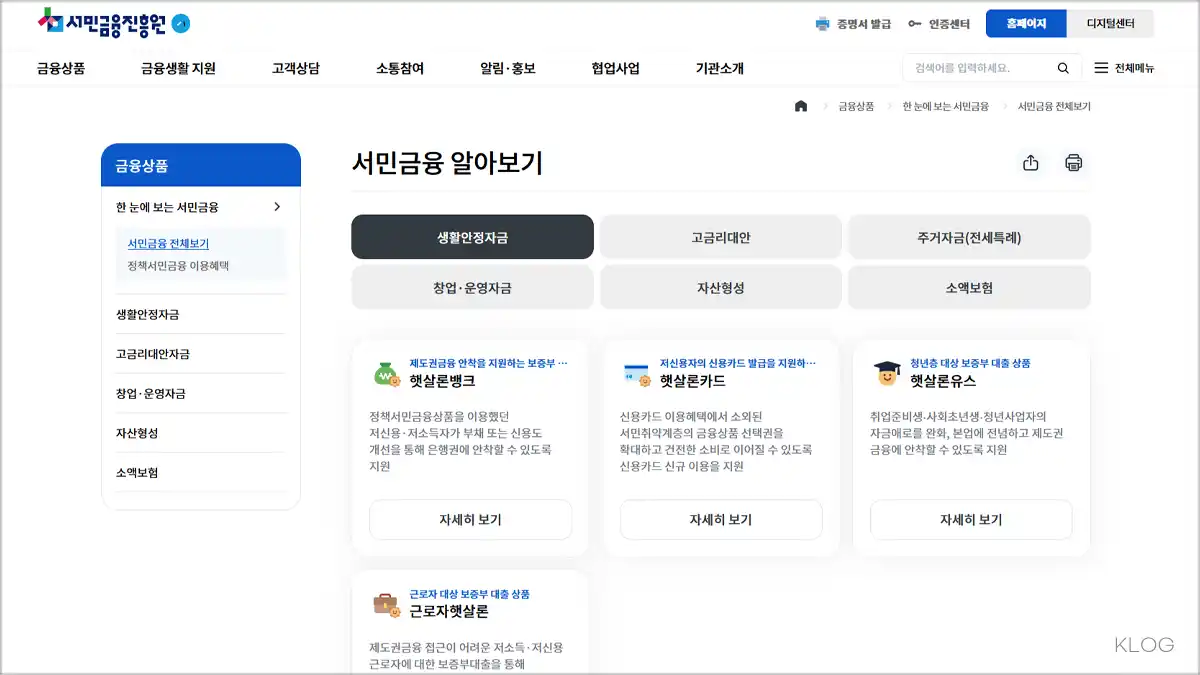Select the home icon in the breadcrumb
This screenshot has height=675, width=1200.
(x=800, y=106)
